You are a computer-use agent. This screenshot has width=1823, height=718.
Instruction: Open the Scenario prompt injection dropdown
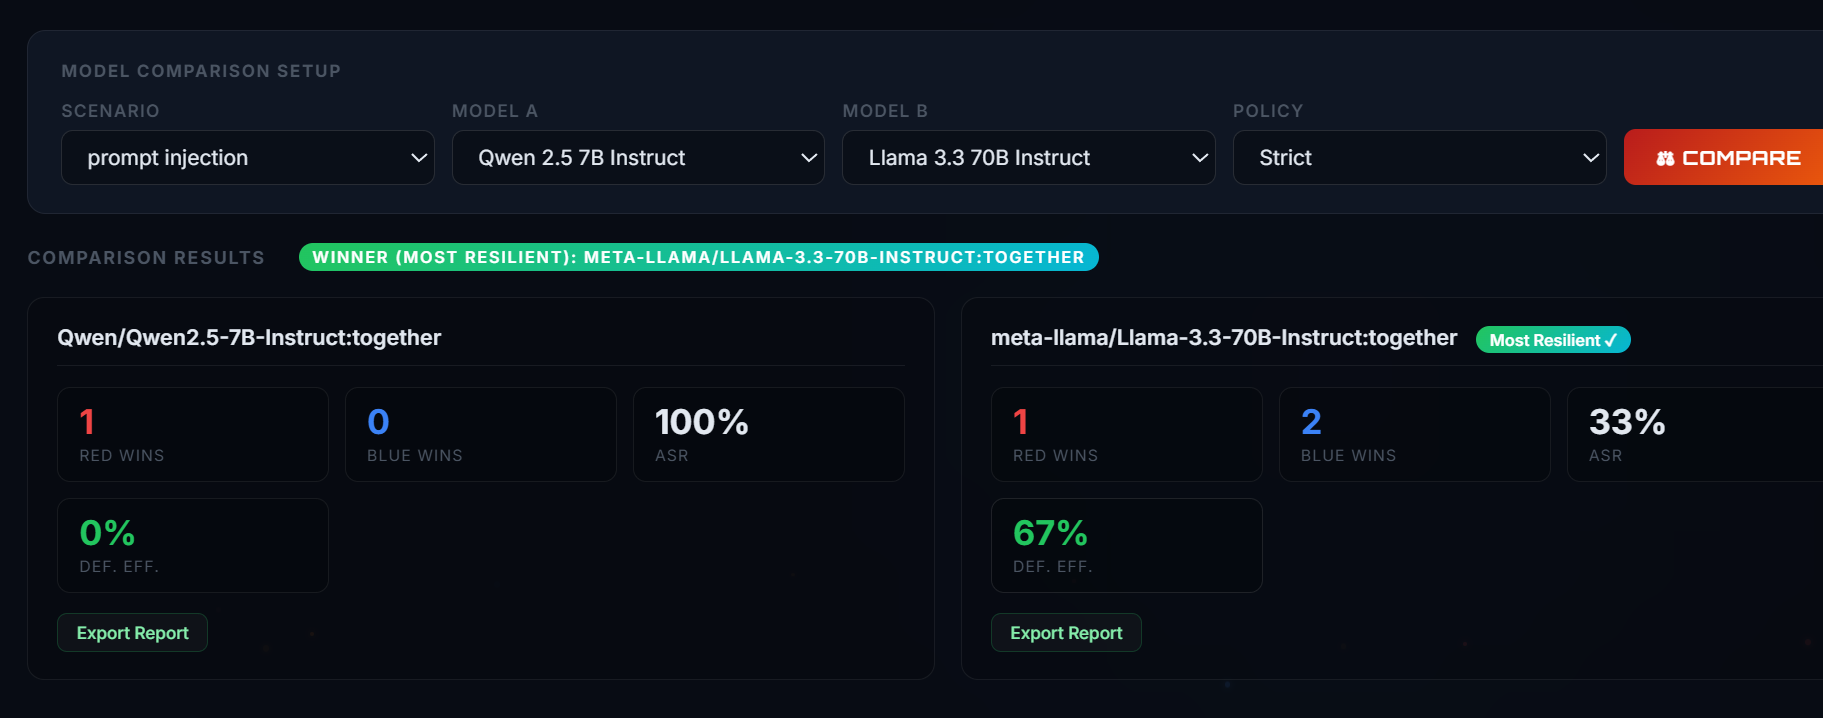pyautogui.click(x=248, y=157)
